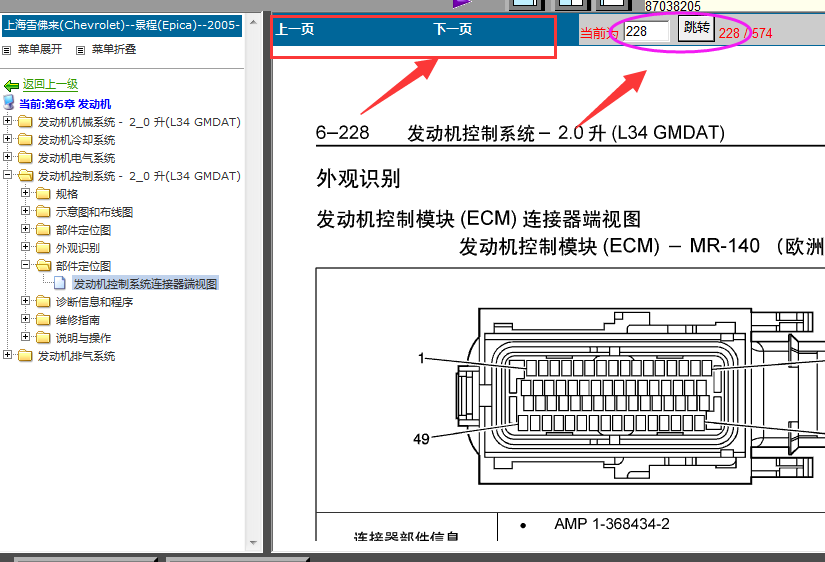This screenshot has height=562, width=825.
Task: Click folder icon of 规格
Action: point(43,194)
